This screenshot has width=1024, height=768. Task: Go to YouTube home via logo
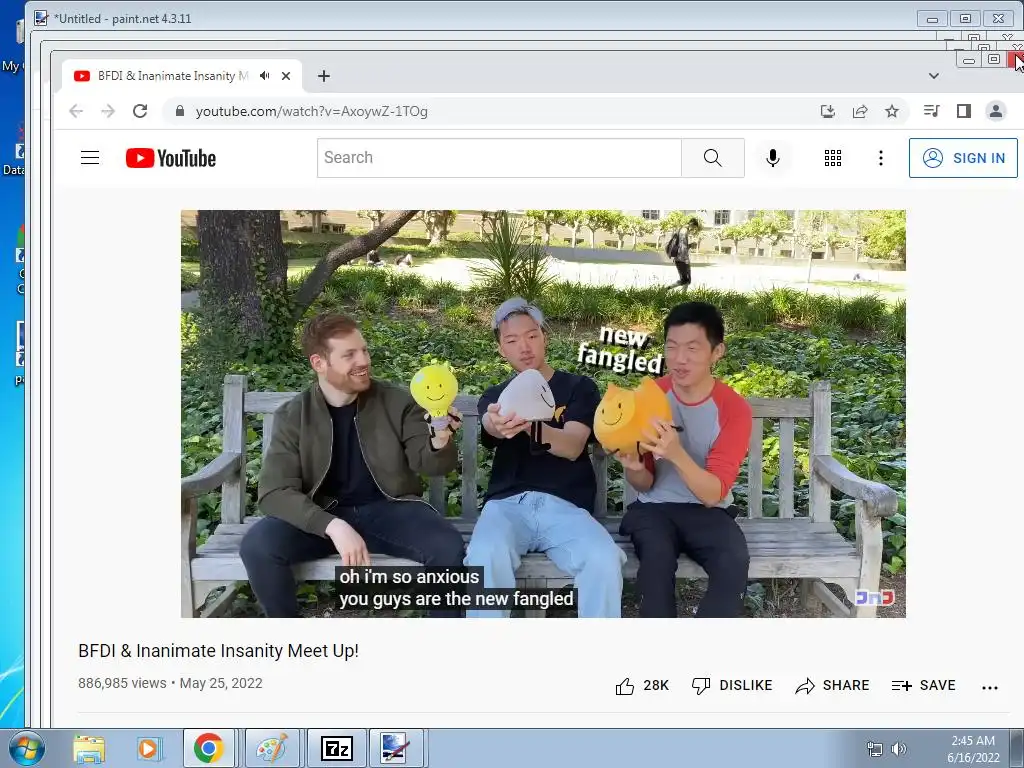click(170, 158)
